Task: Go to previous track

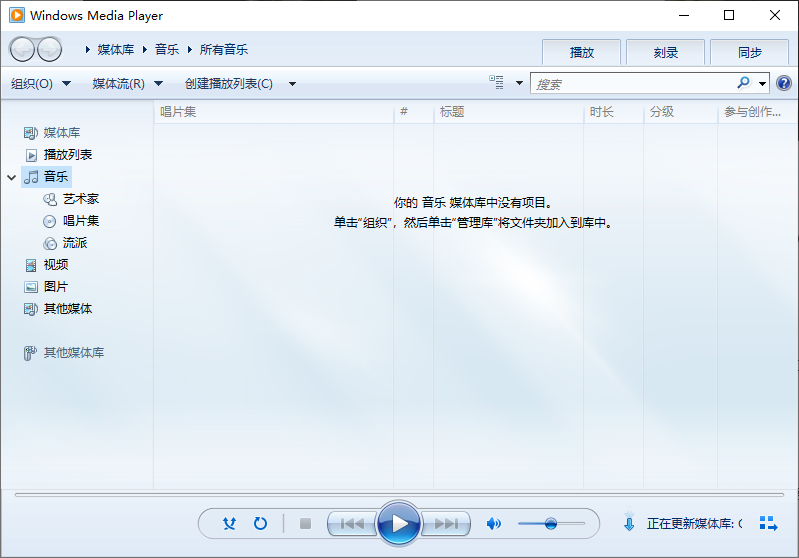Action: (352, 523)
